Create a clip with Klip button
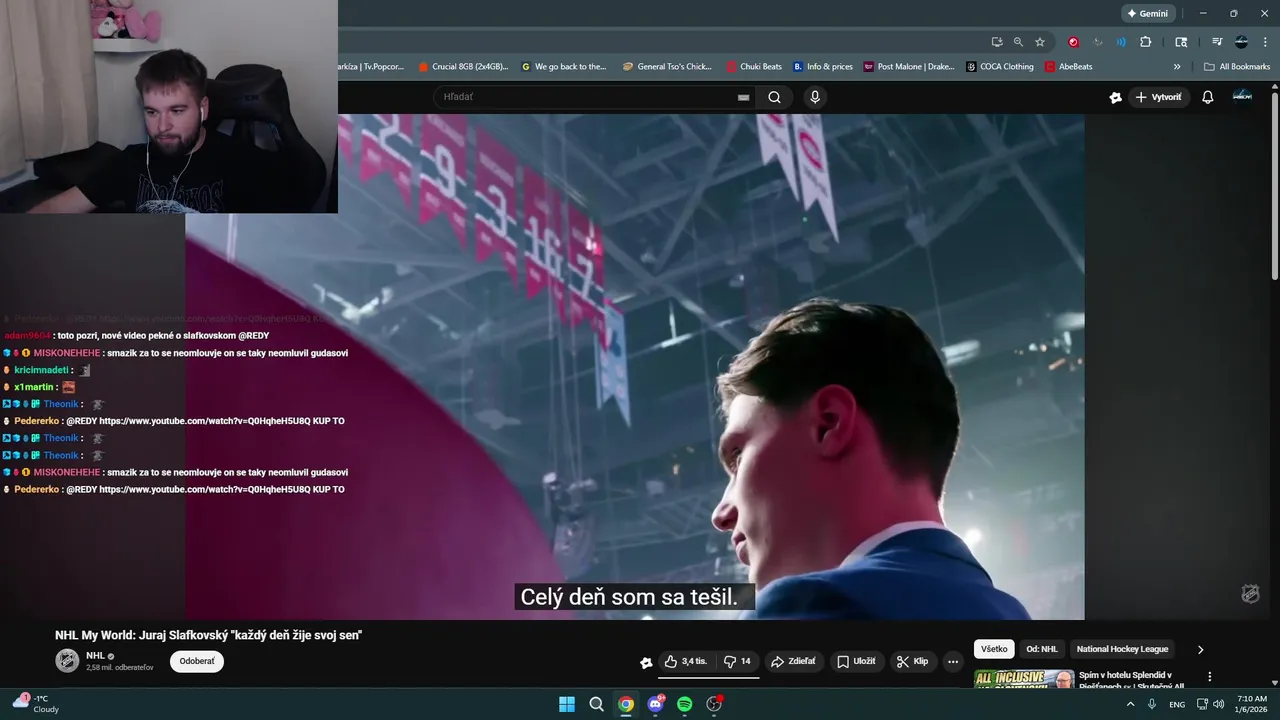This screenshot has height=720, width=1280. [912, 661]
